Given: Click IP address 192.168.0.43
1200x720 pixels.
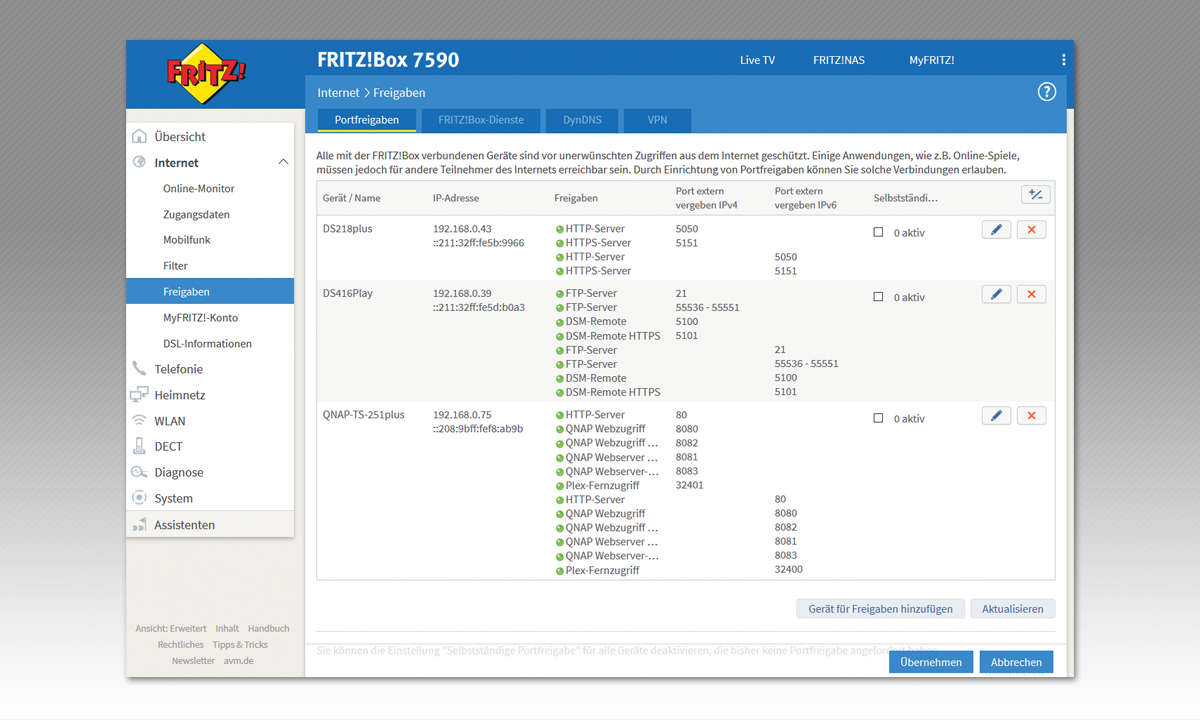Looking at the screenshot, I should pos(462,229).
